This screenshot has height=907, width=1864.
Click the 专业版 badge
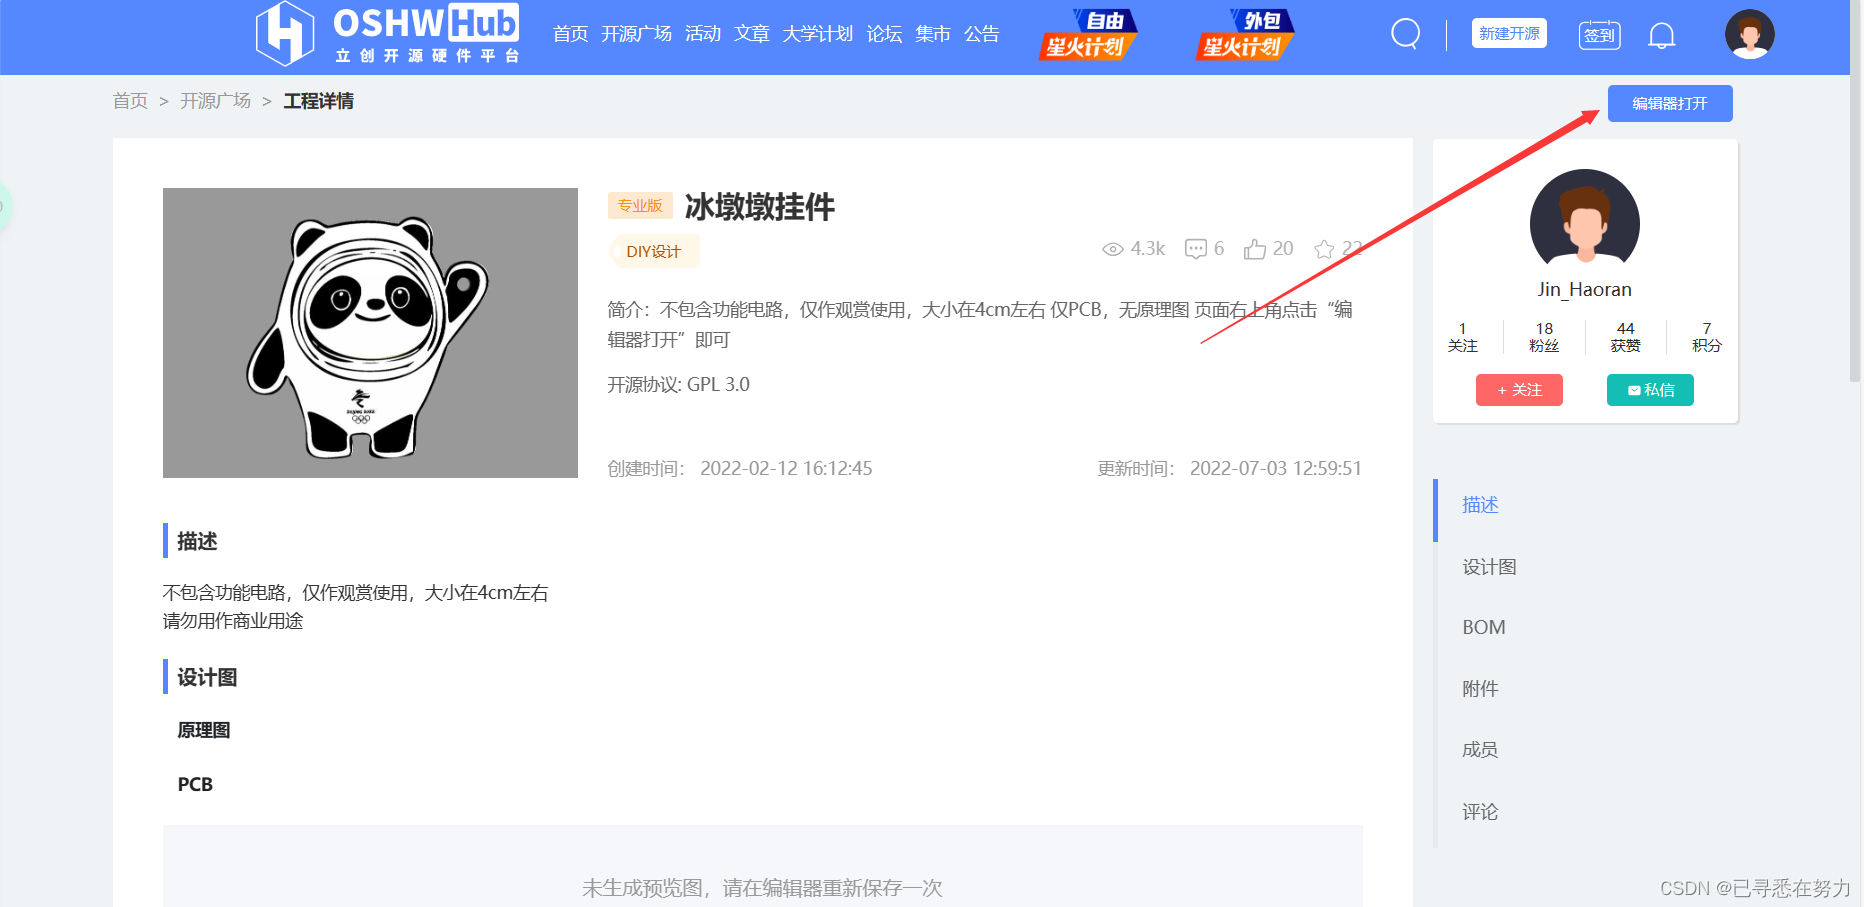(640, 205)
